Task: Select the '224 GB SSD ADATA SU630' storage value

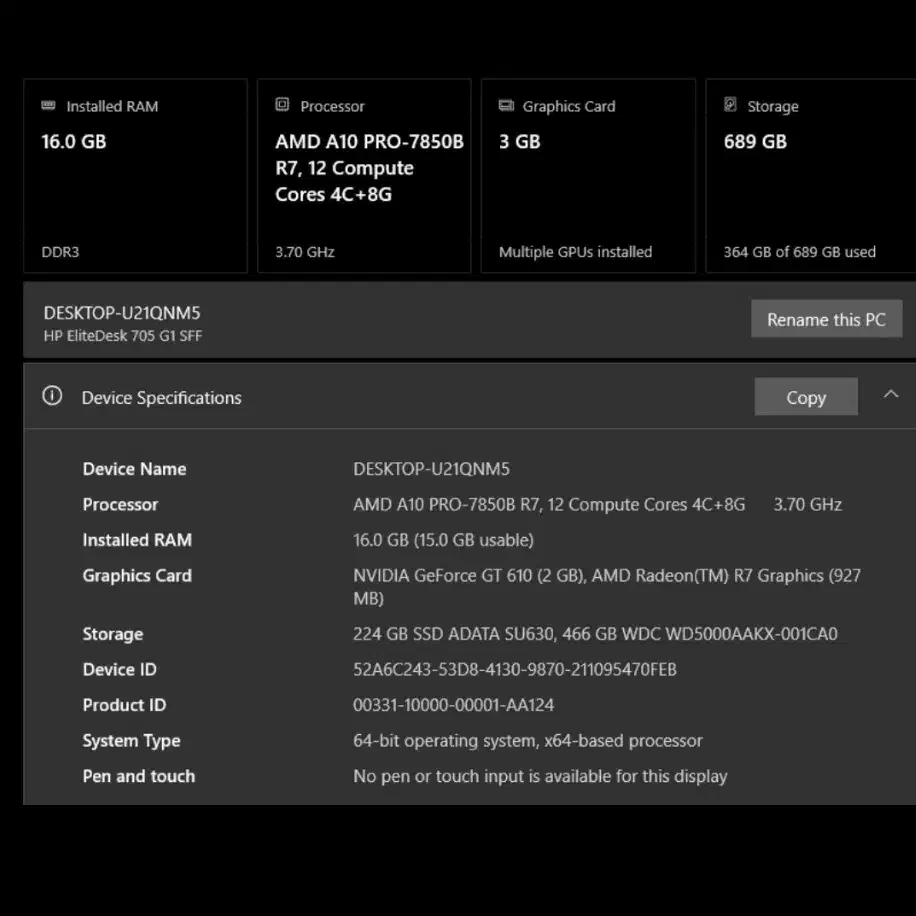Action: pyautogui.click(x=595, y=634)
